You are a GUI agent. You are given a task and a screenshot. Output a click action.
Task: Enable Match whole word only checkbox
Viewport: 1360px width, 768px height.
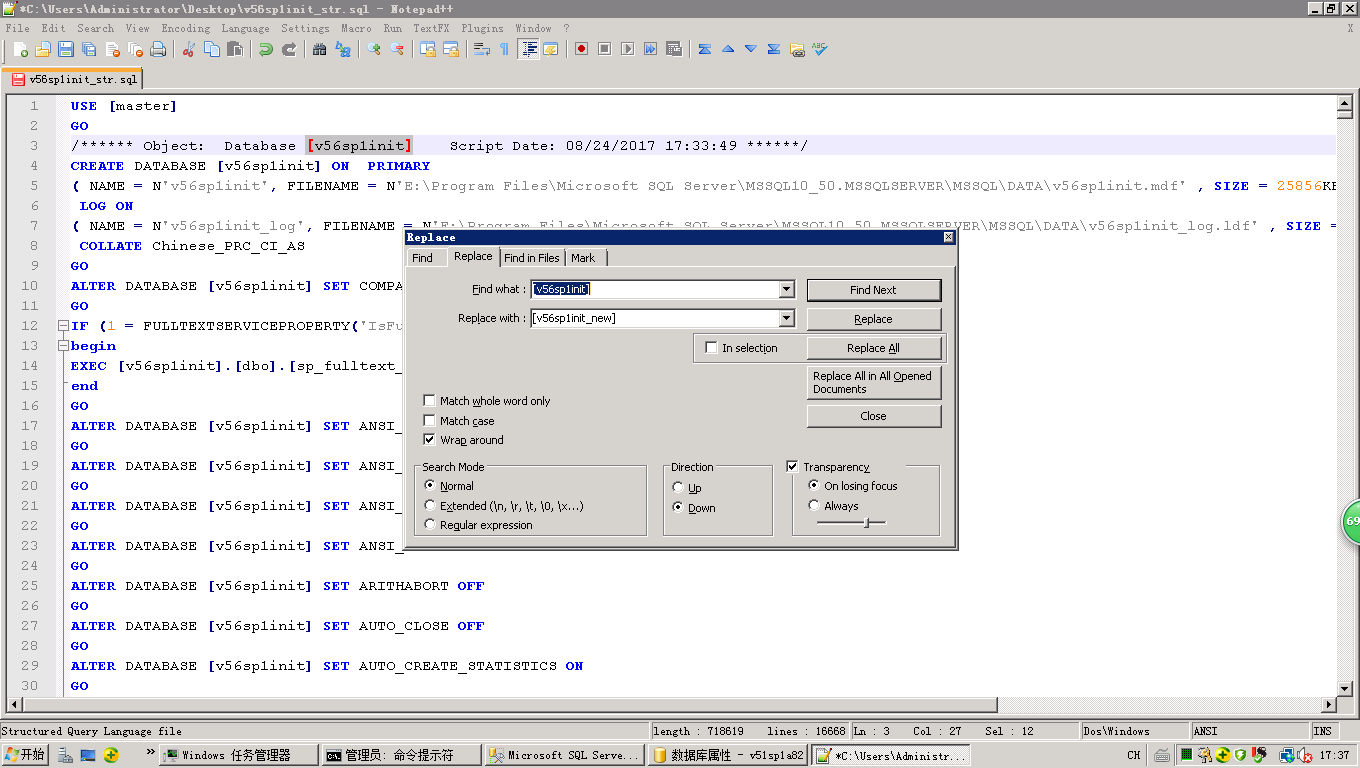[430, 401]
